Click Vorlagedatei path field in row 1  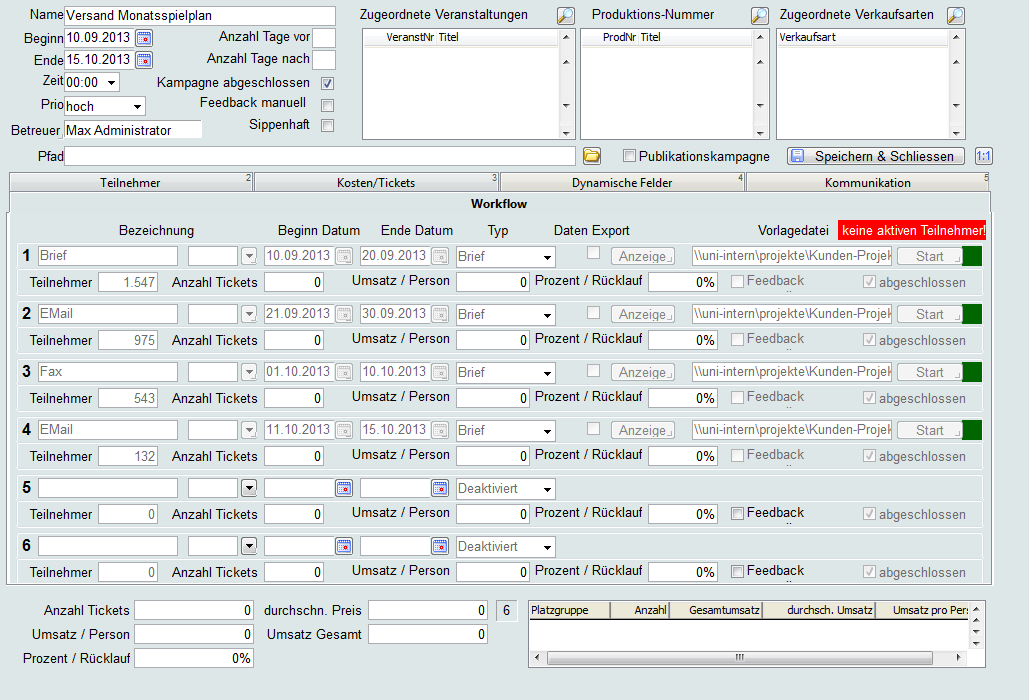(792, 256)
